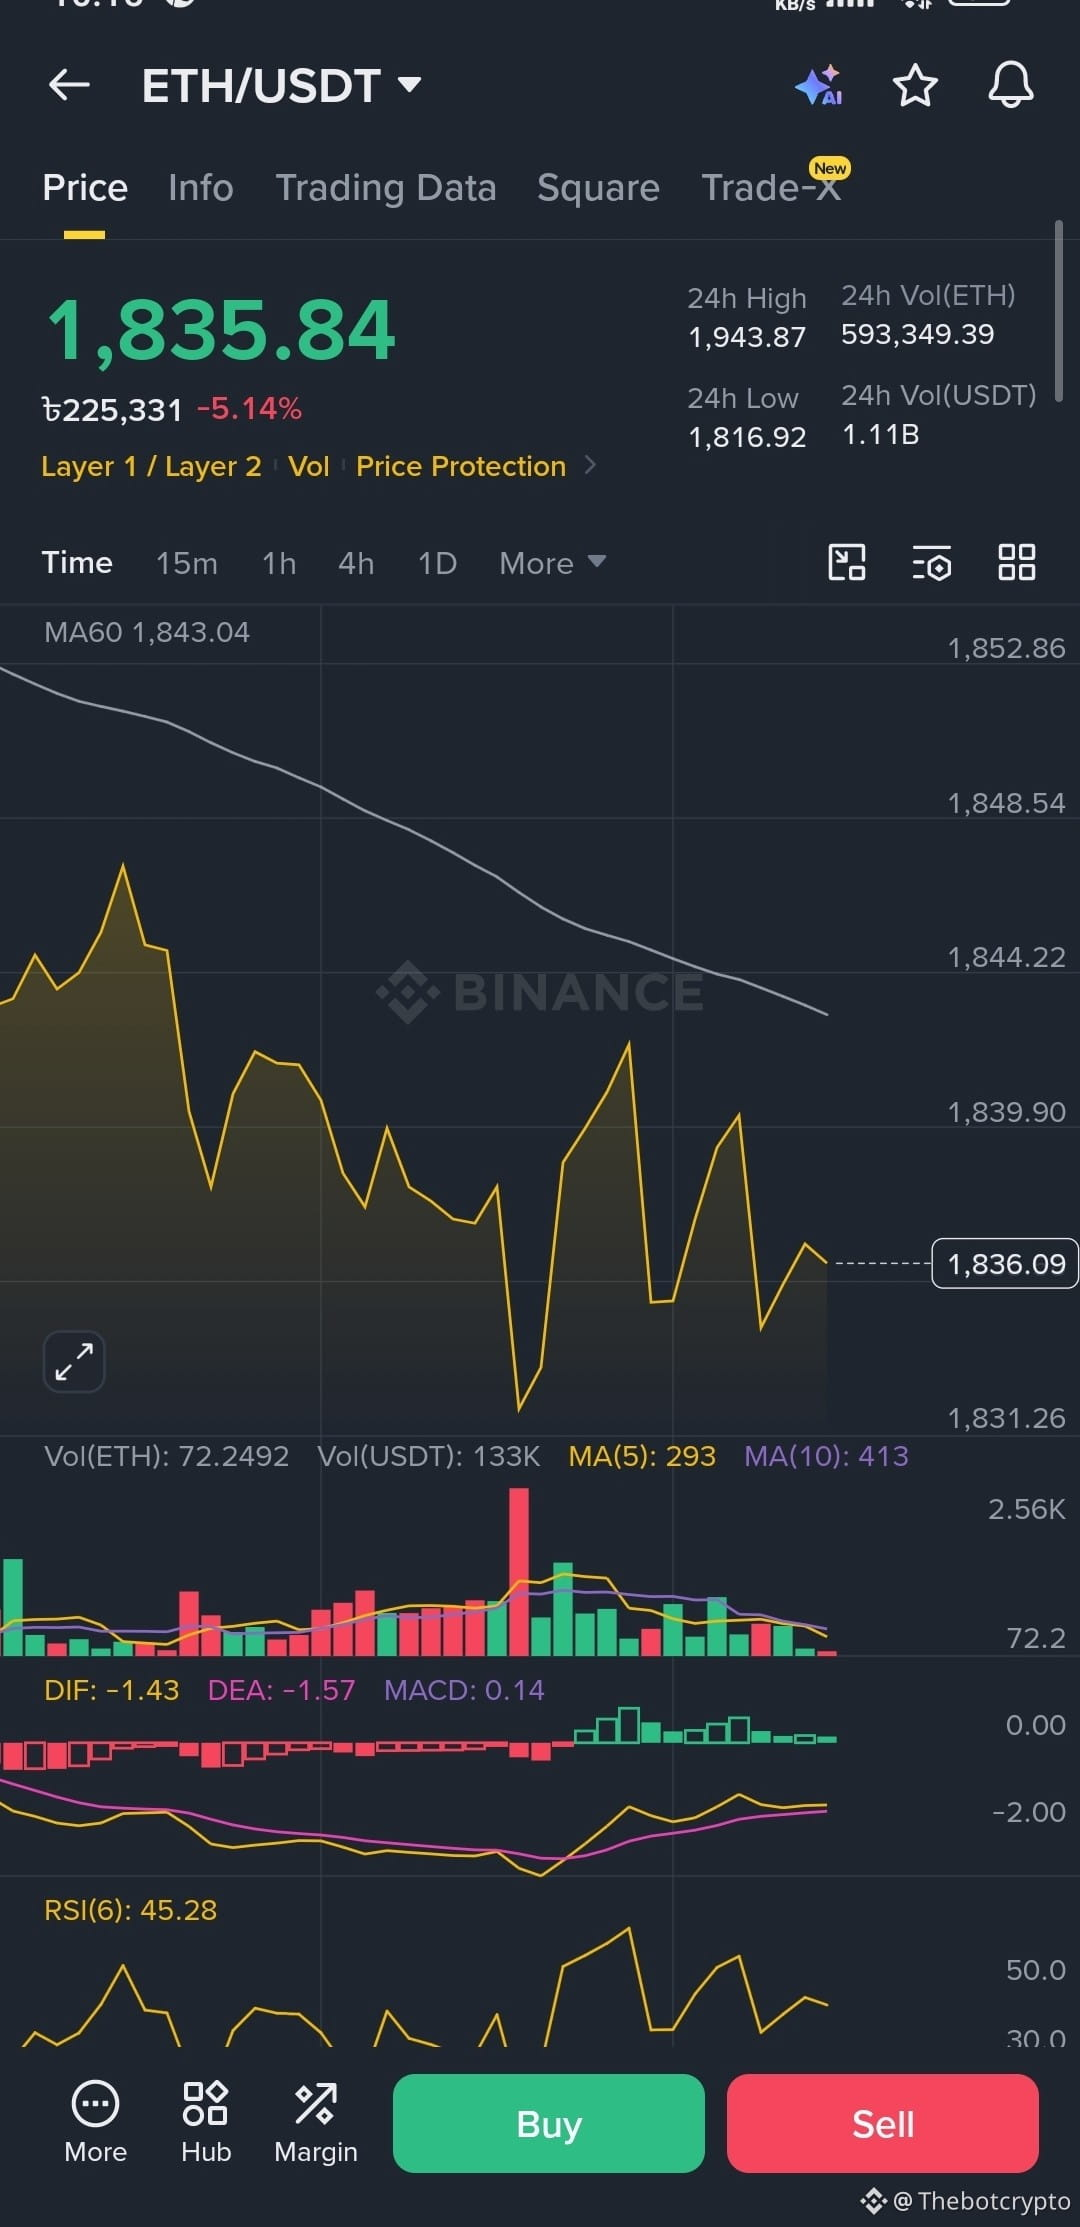Tap the Vol(USDT): 133K label

(x=429, y=1456)
